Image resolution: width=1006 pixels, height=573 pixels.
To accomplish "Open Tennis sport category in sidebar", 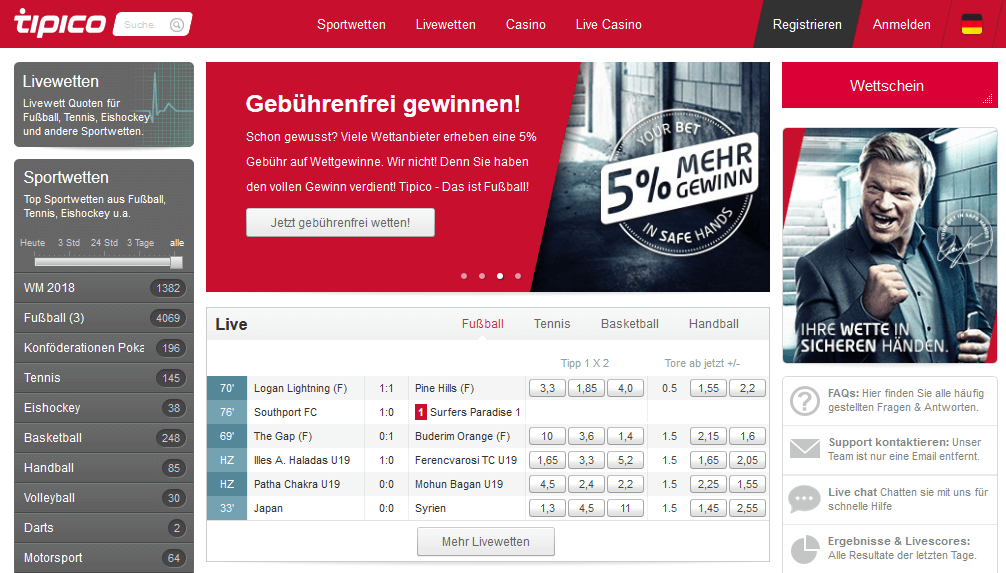I will click(x=104, y=378).
